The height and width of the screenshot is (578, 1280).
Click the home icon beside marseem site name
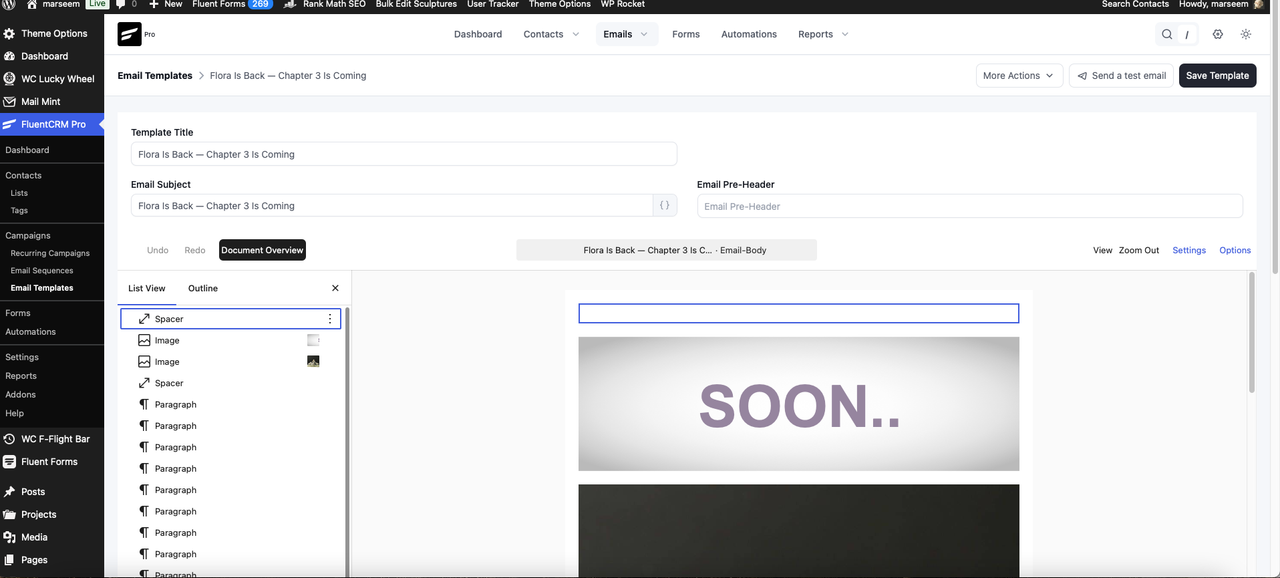point(31,4)
